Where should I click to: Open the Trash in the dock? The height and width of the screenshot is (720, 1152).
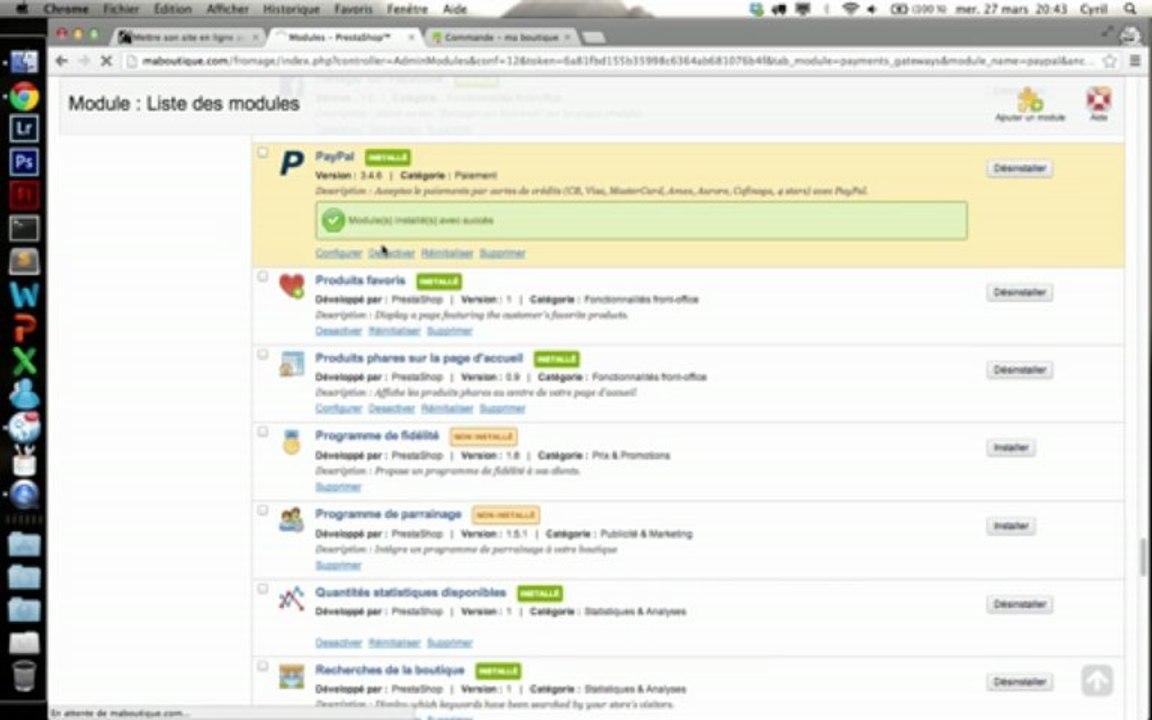click(24, 674)
